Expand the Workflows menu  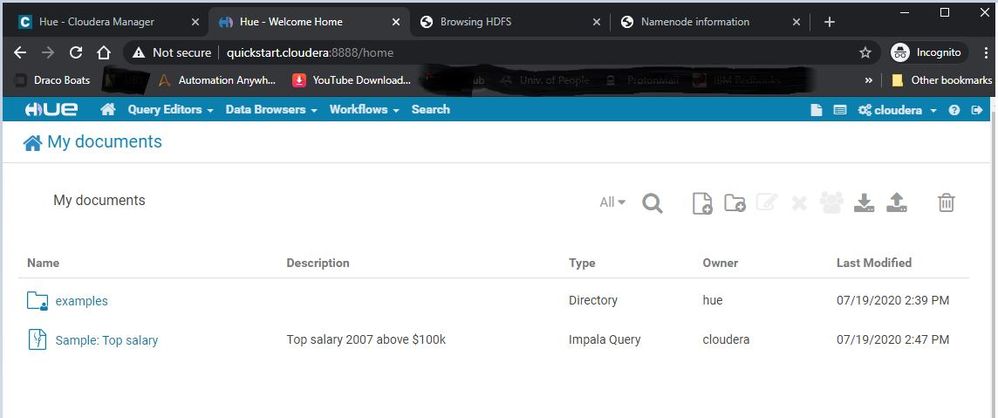[x=364, y=109]
